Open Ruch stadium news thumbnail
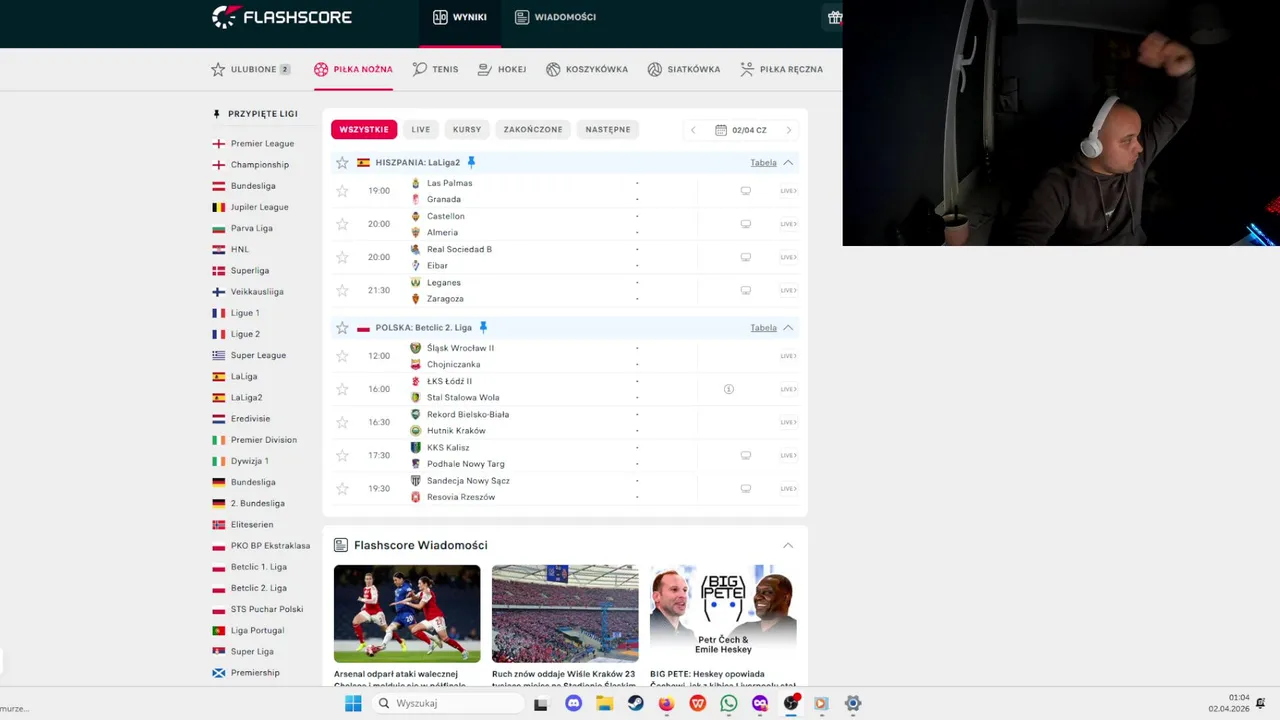1280x720 pixels. tap(565, 613)
